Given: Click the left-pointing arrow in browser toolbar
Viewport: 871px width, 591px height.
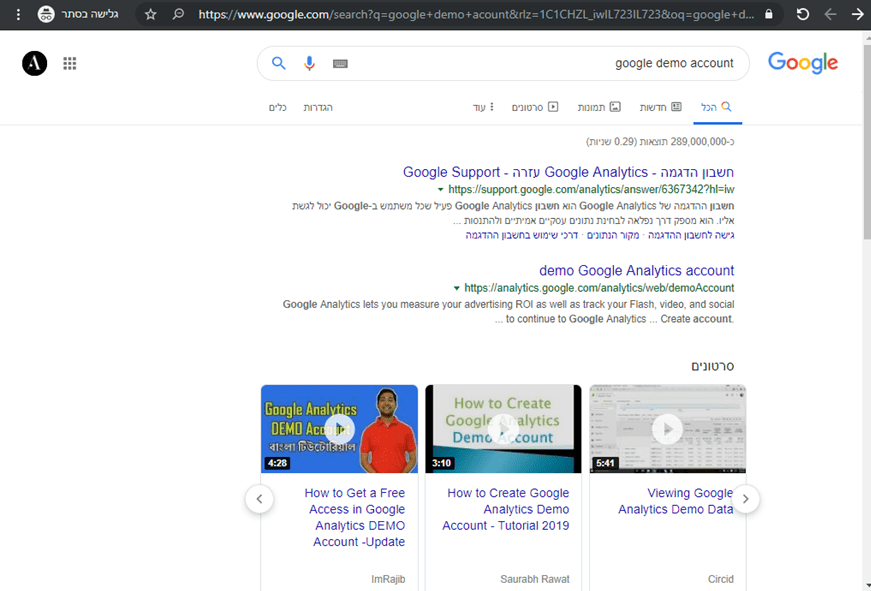Looking at the screenshot, I should (830, 15).
